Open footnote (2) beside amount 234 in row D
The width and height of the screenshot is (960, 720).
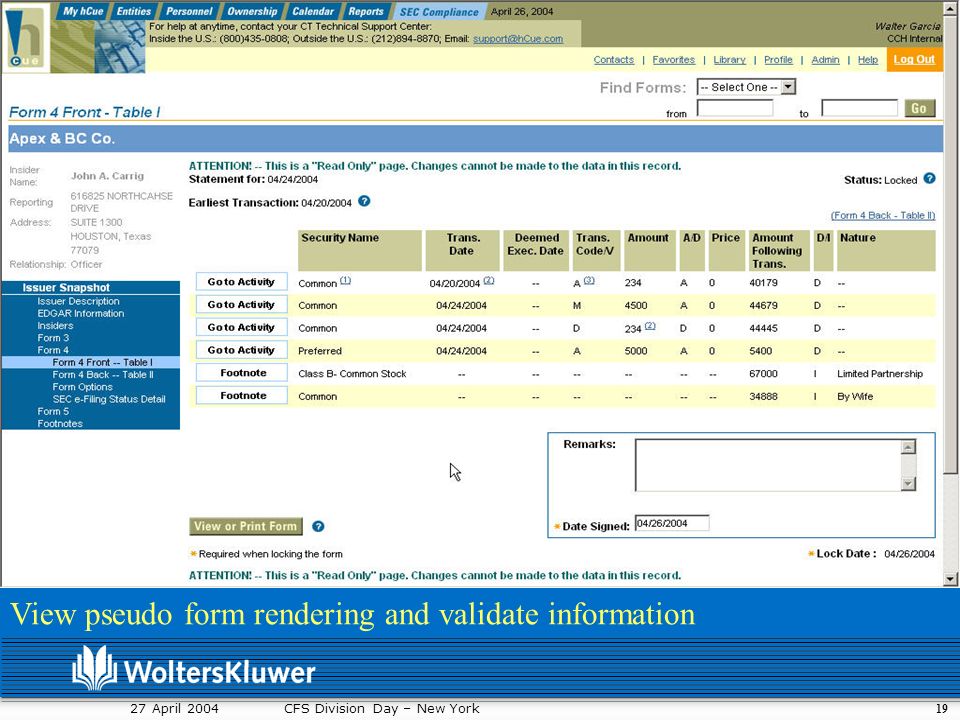pyautogui.click(x=650, y=326)
